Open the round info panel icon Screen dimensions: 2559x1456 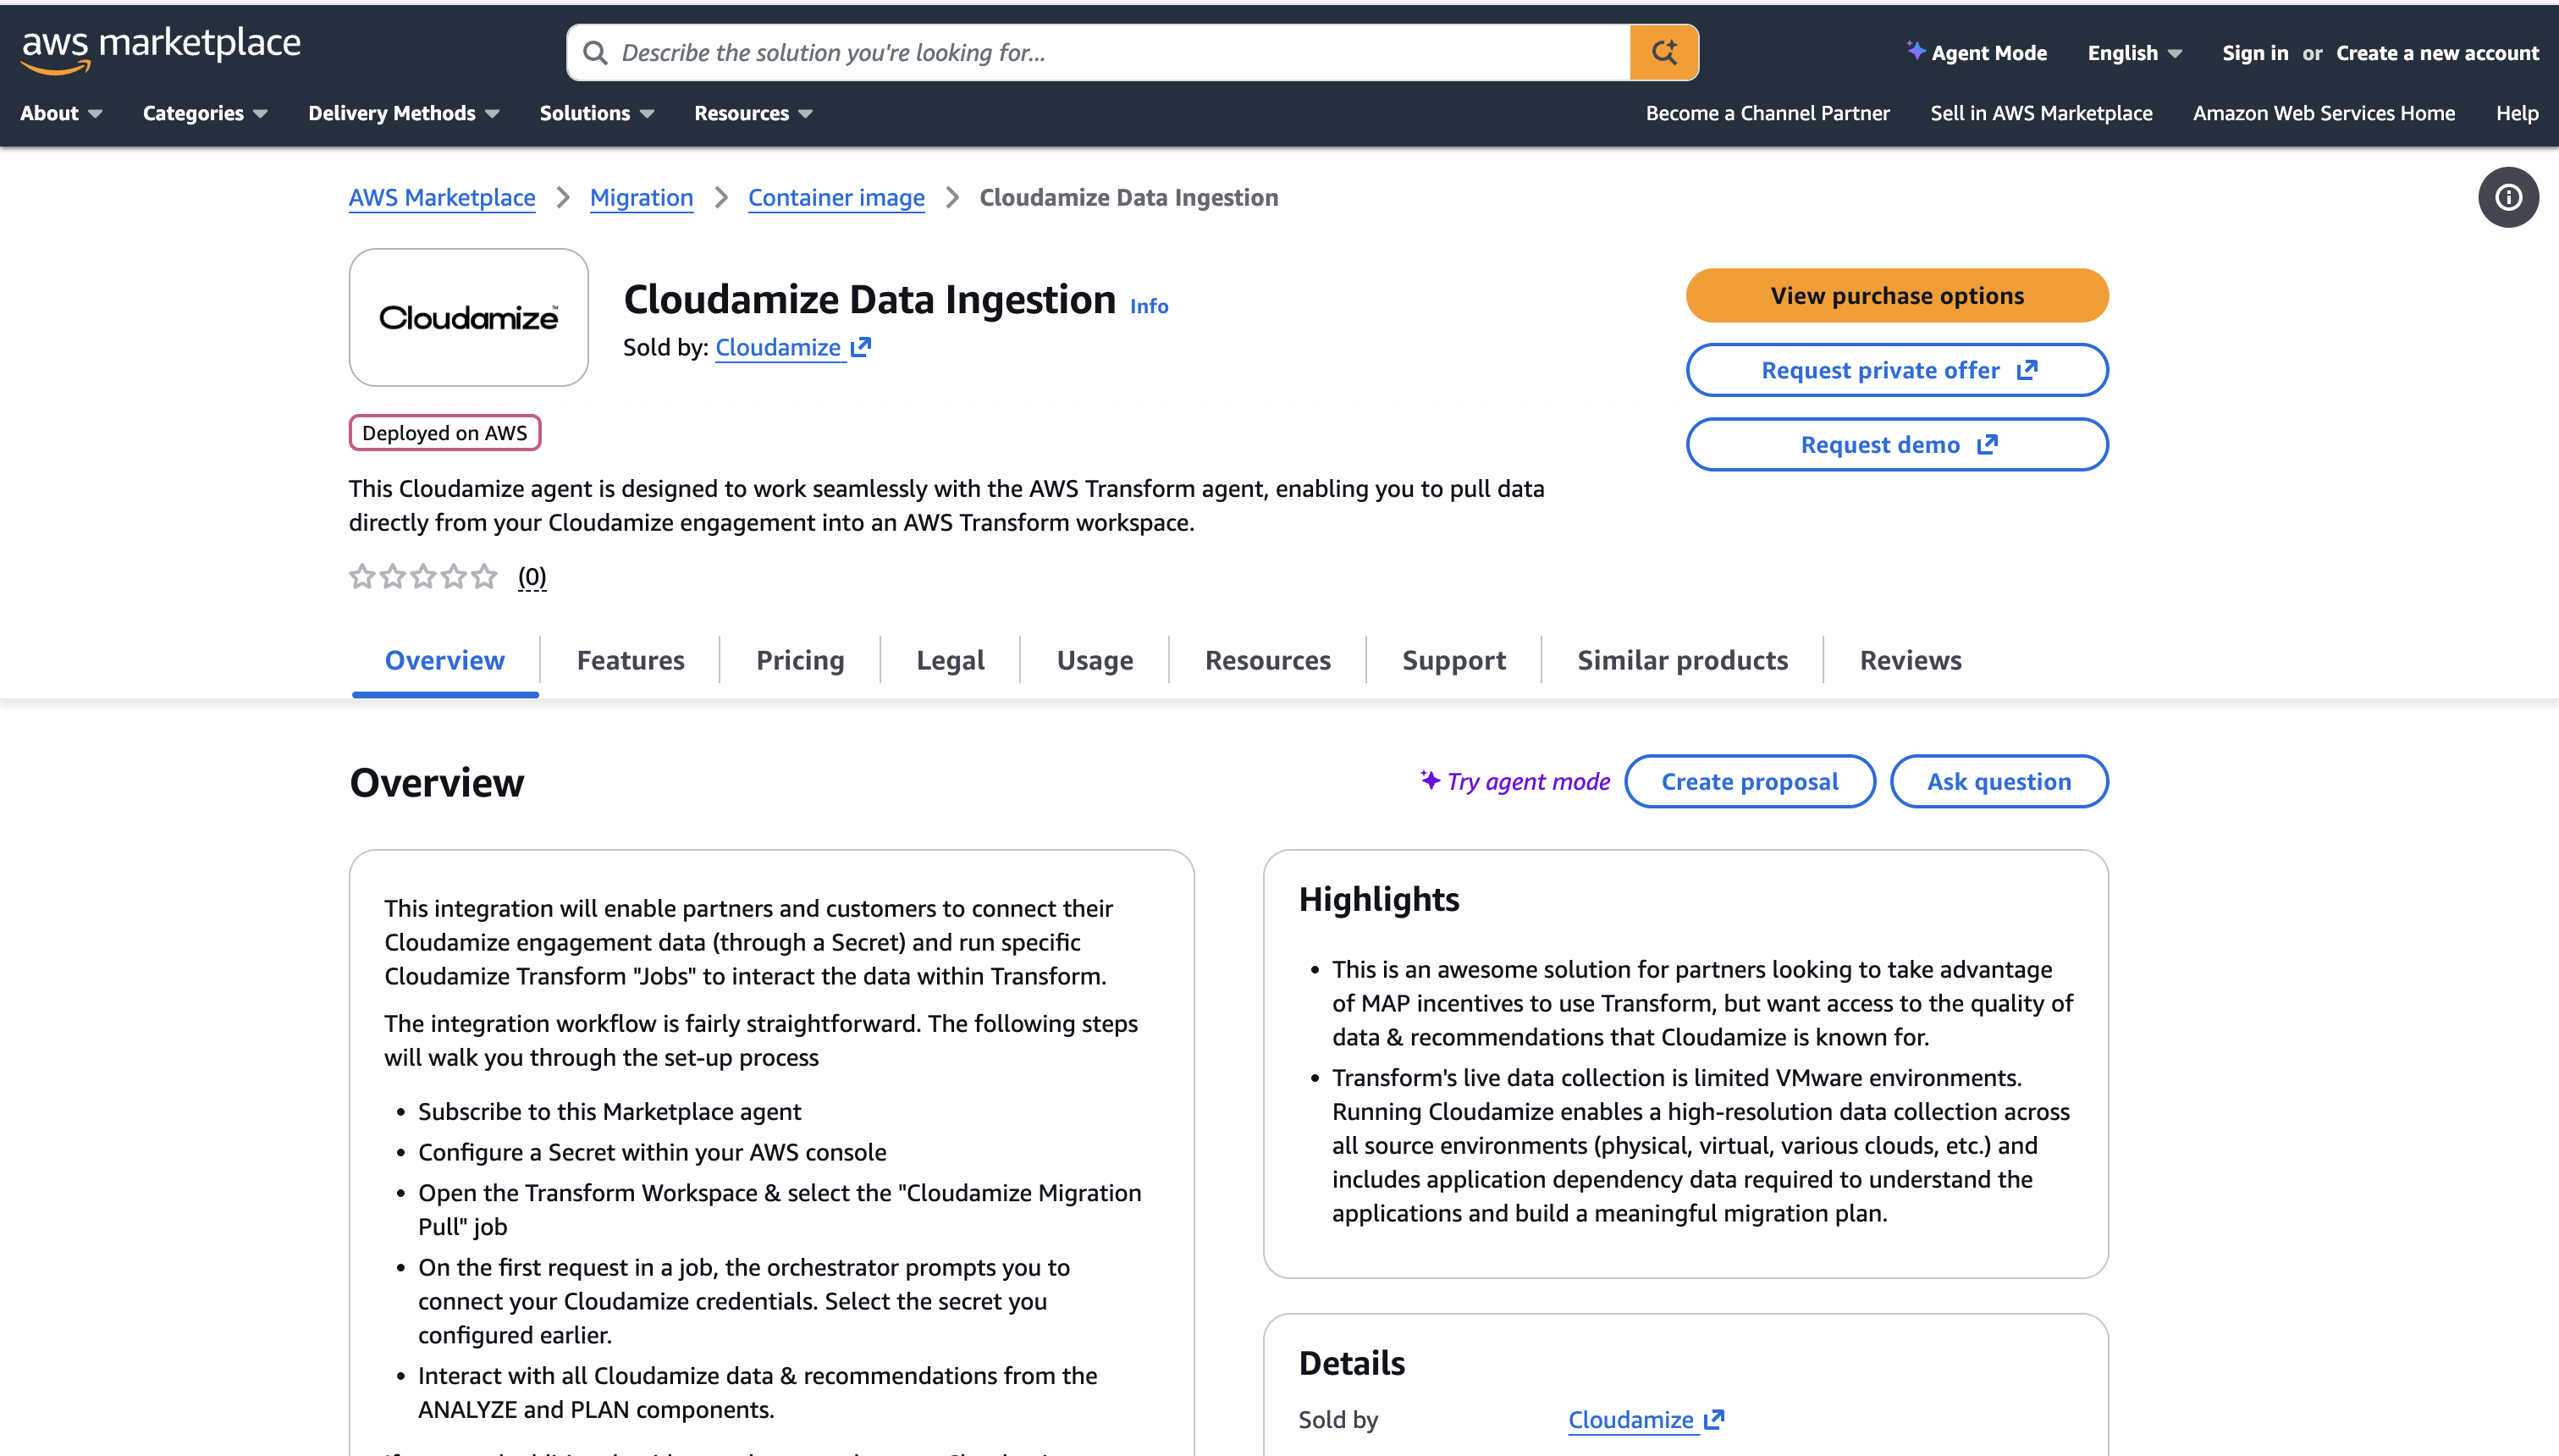coord(2507,197)
